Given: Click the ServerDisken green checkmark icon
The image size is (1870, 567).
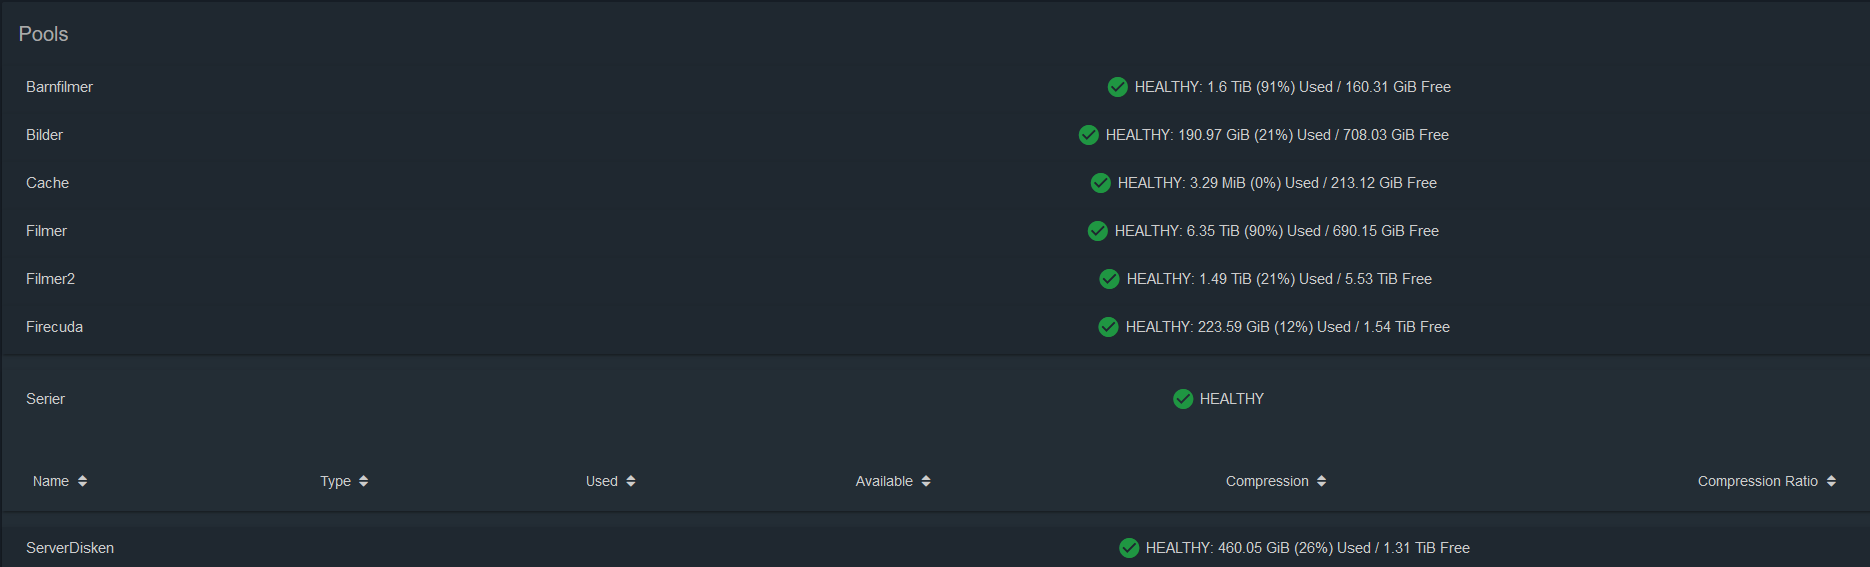Looking at the screenshot, I should [x=1129, y=548].
